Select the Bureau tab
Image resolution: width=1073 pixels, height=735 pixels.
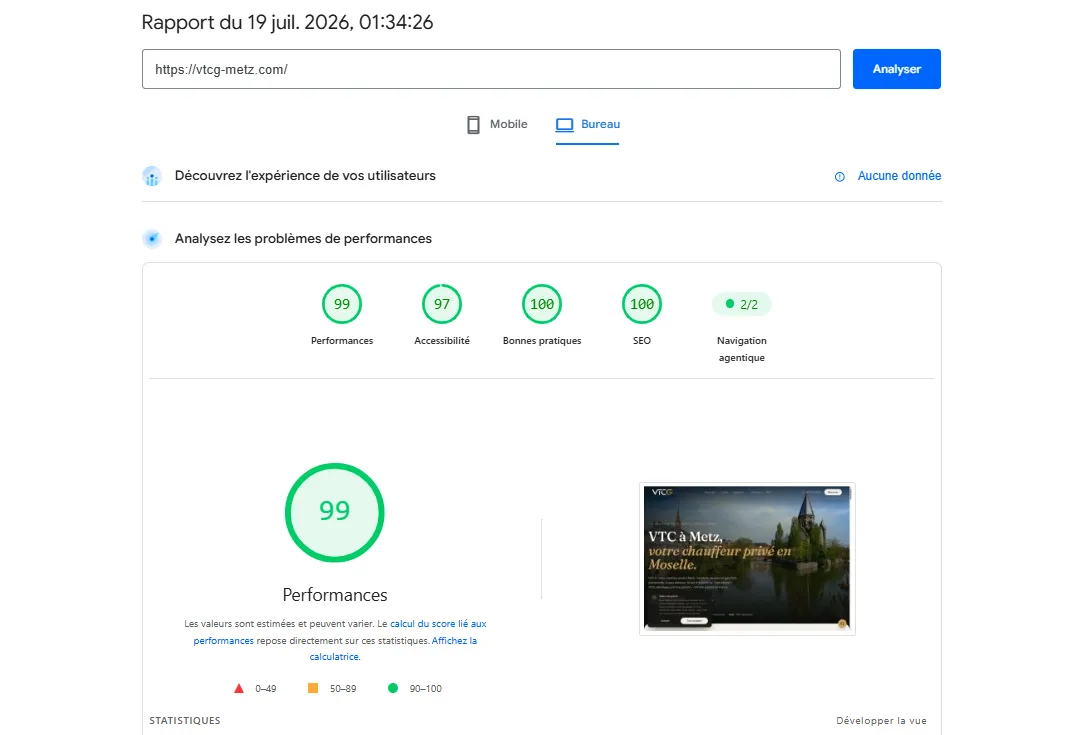point(587,125)
